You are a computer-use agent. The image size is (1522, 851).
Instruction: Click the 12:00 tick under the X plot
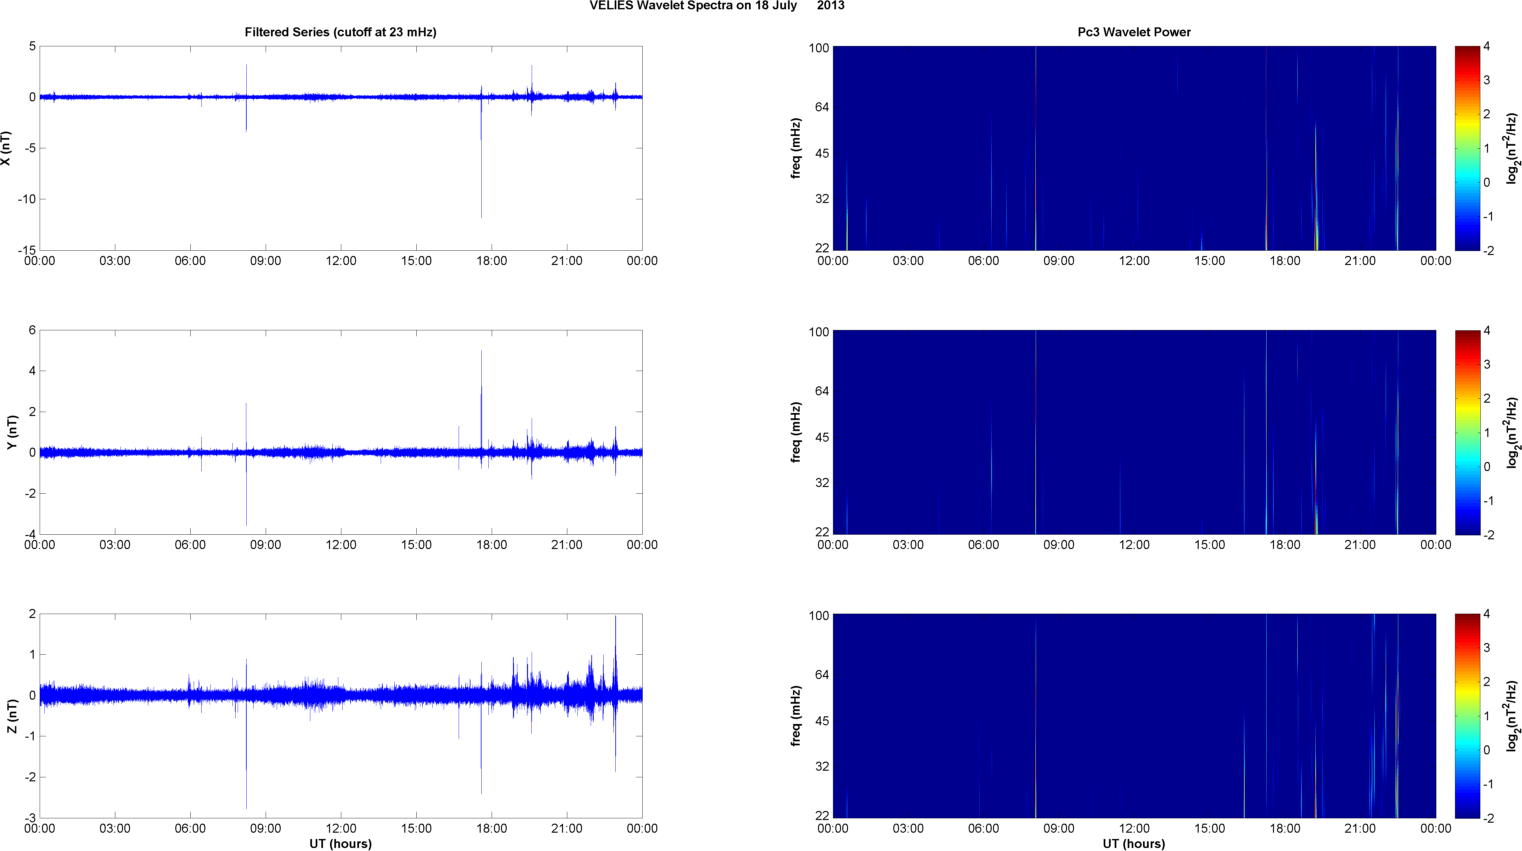coord(341,261)
